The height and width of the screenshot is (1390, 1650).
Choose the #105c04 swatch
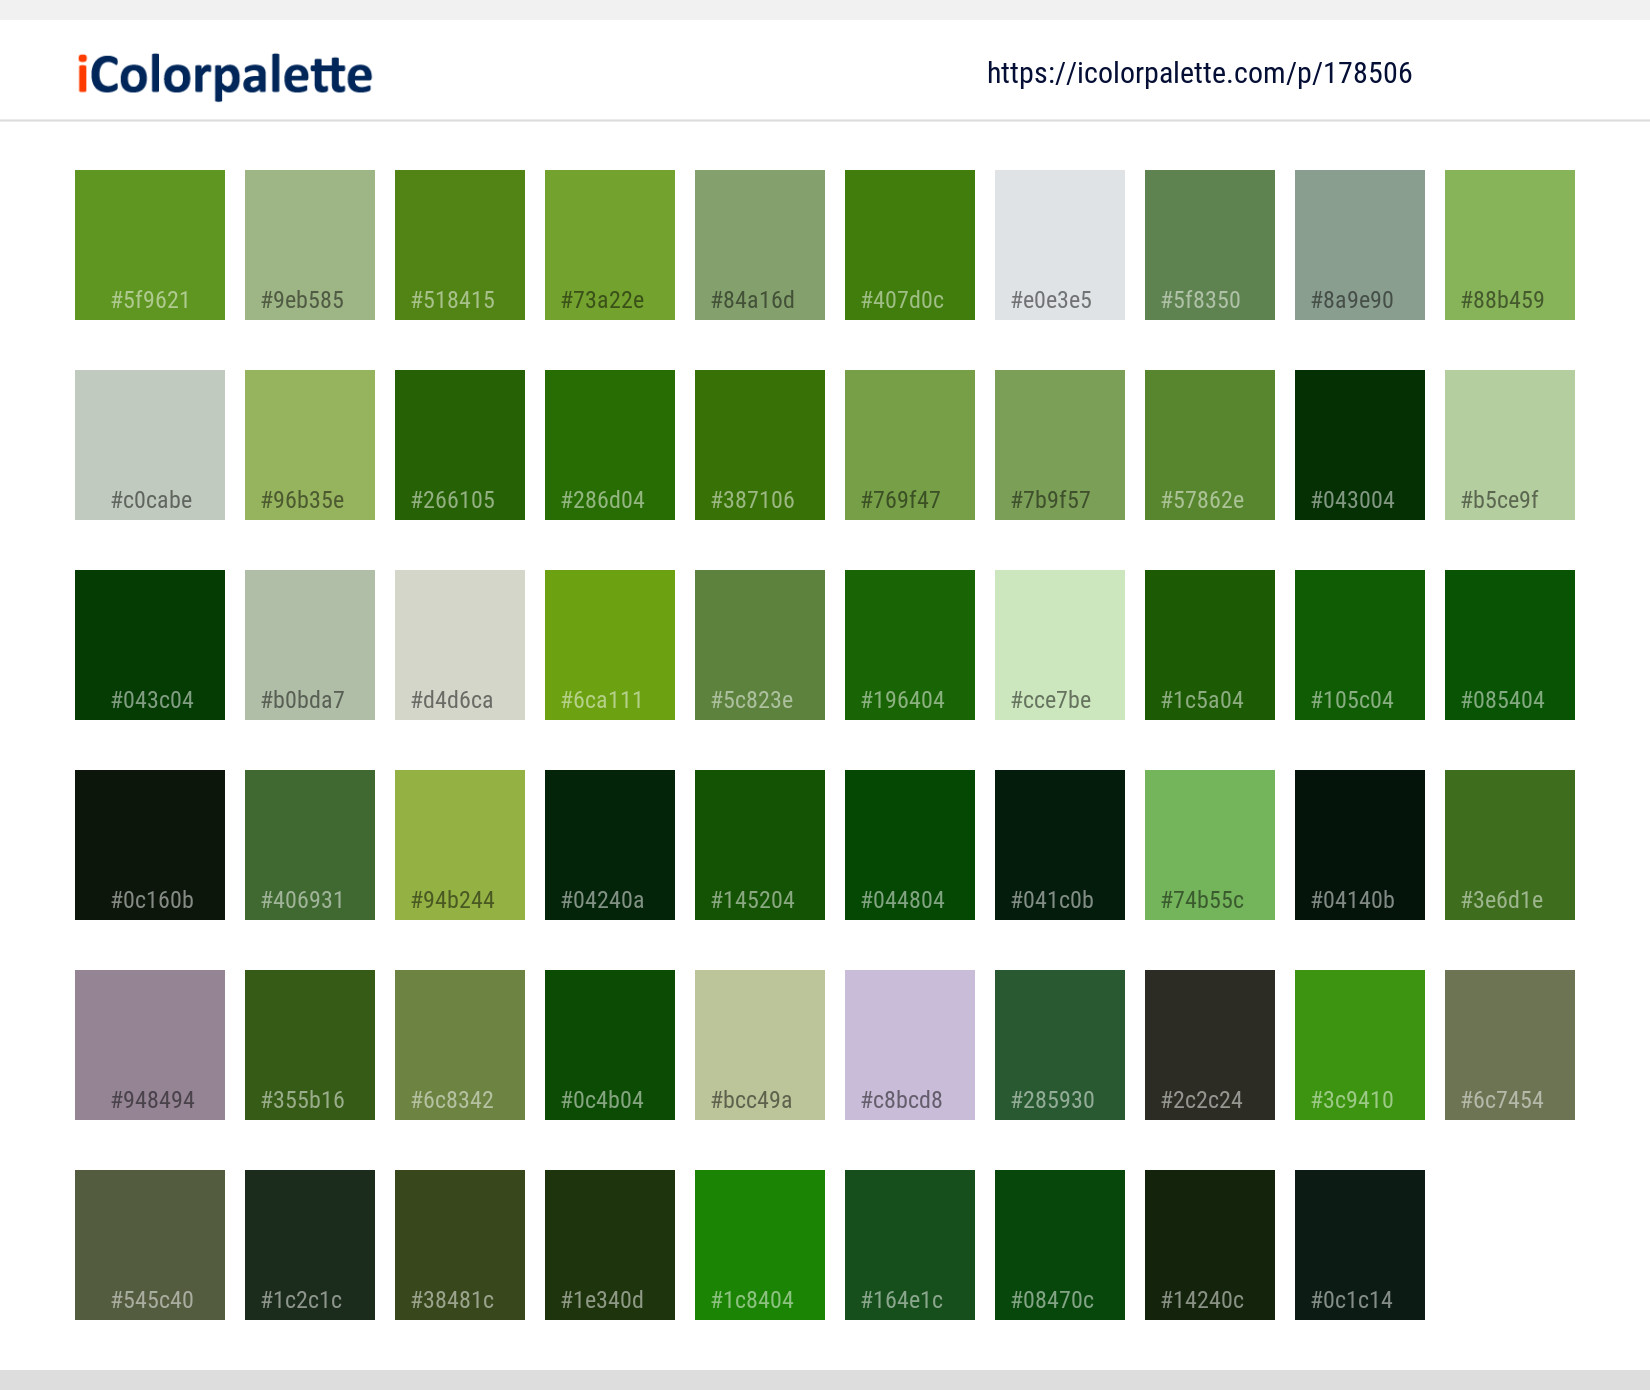1360,645
